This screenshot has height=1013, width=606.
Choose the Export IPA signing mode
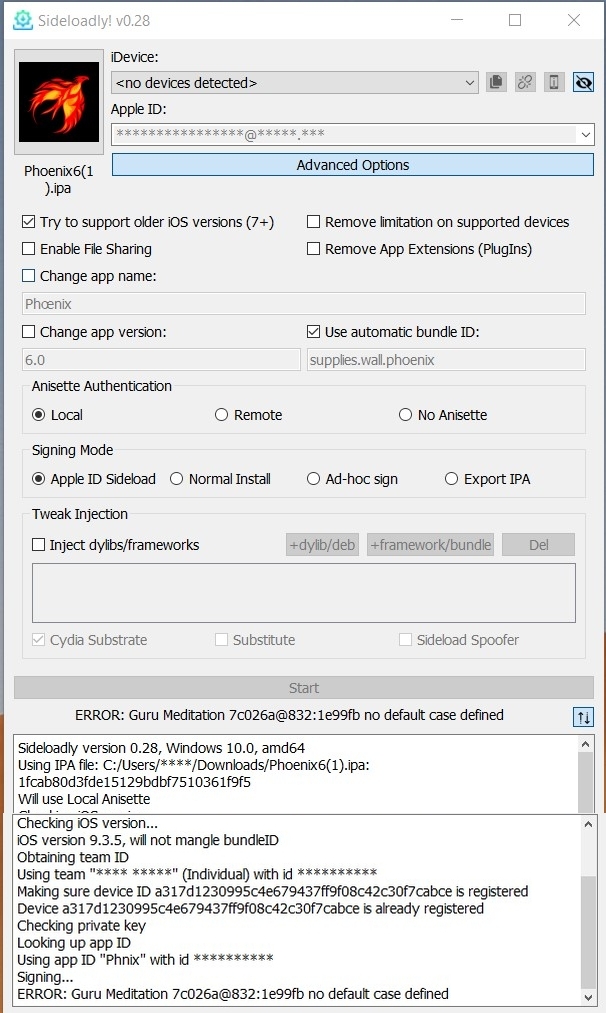pyautogui.click(x=451, y=479)
